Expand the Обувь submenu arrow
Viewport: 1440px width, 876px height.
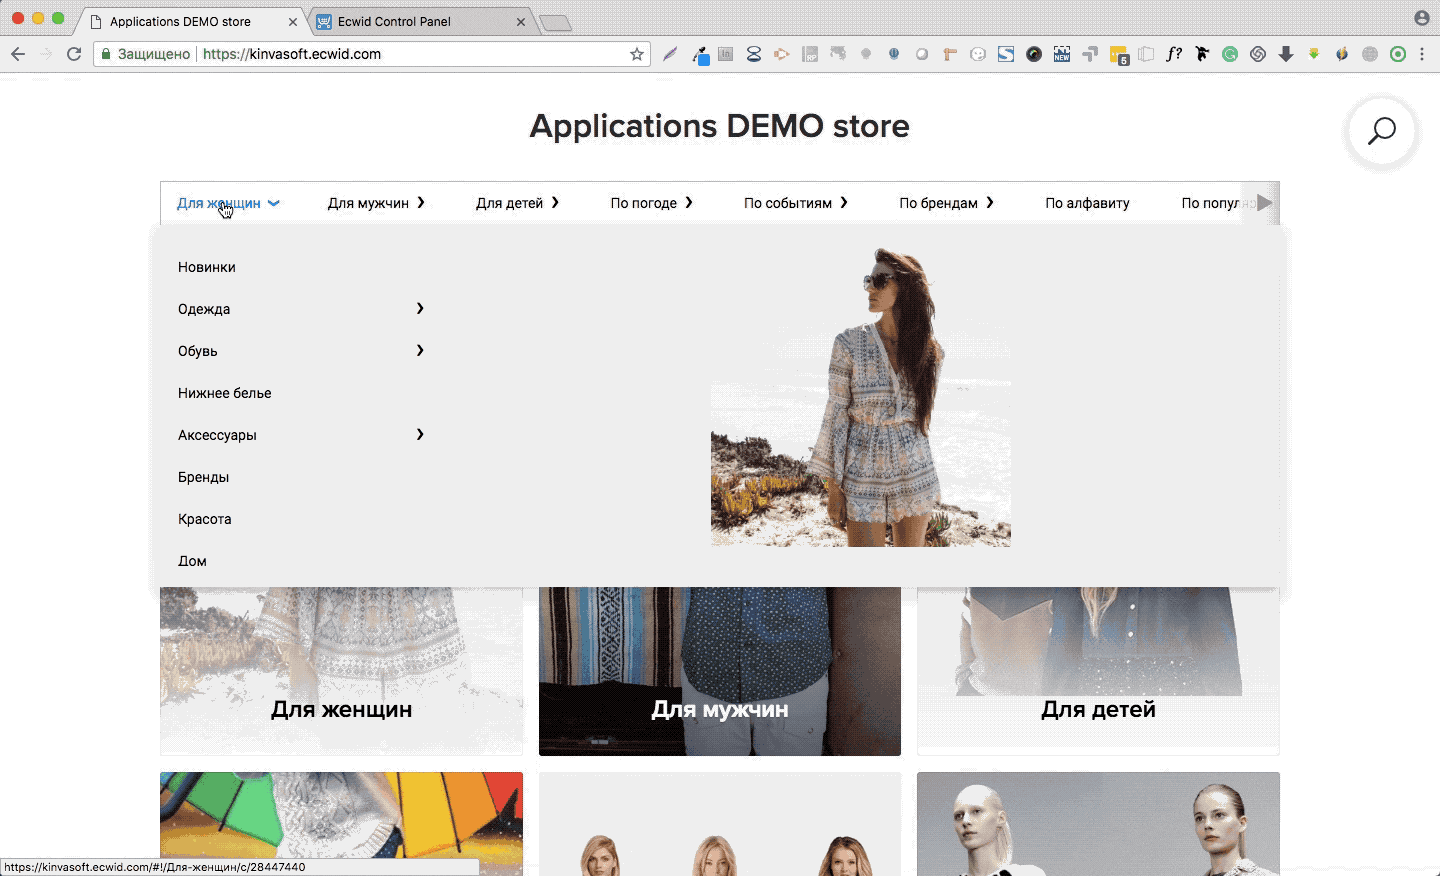tap(420, 350)
